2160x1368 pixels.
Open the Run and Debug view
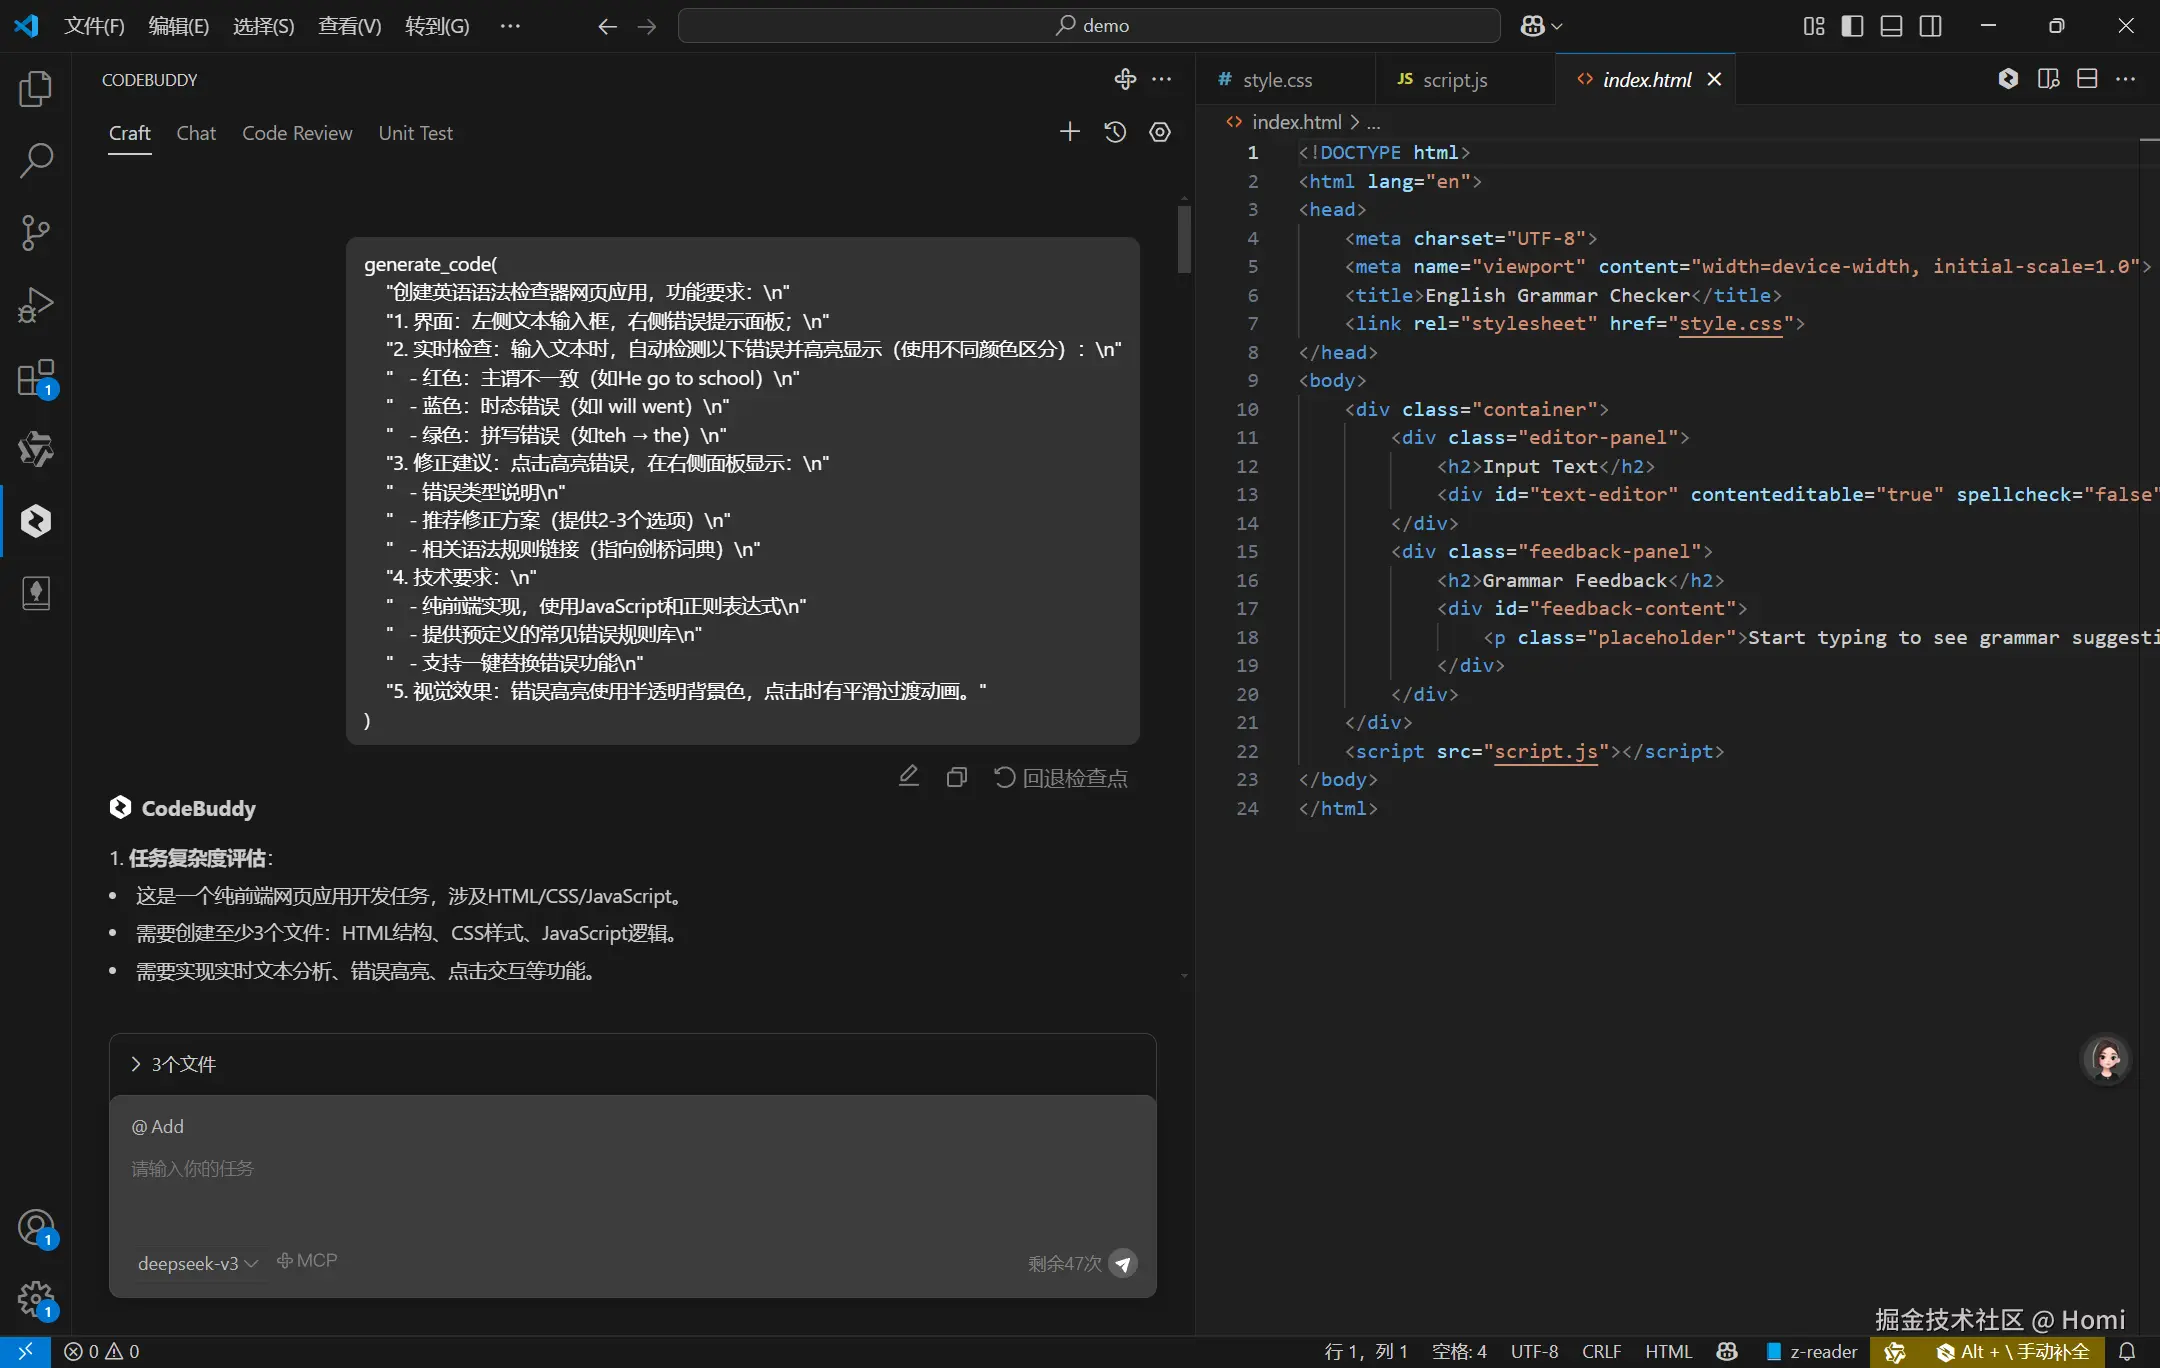[36, 305]
